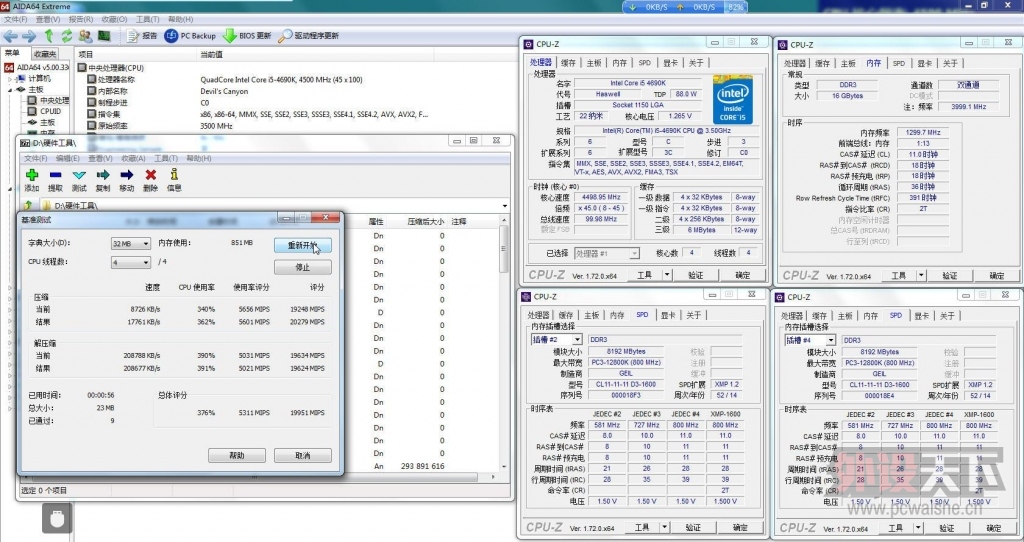Click the 7-Zip 删除 (delete) red X icon
The height and width of the screenshot is (542, 1024).
click(x=150, y=175)
